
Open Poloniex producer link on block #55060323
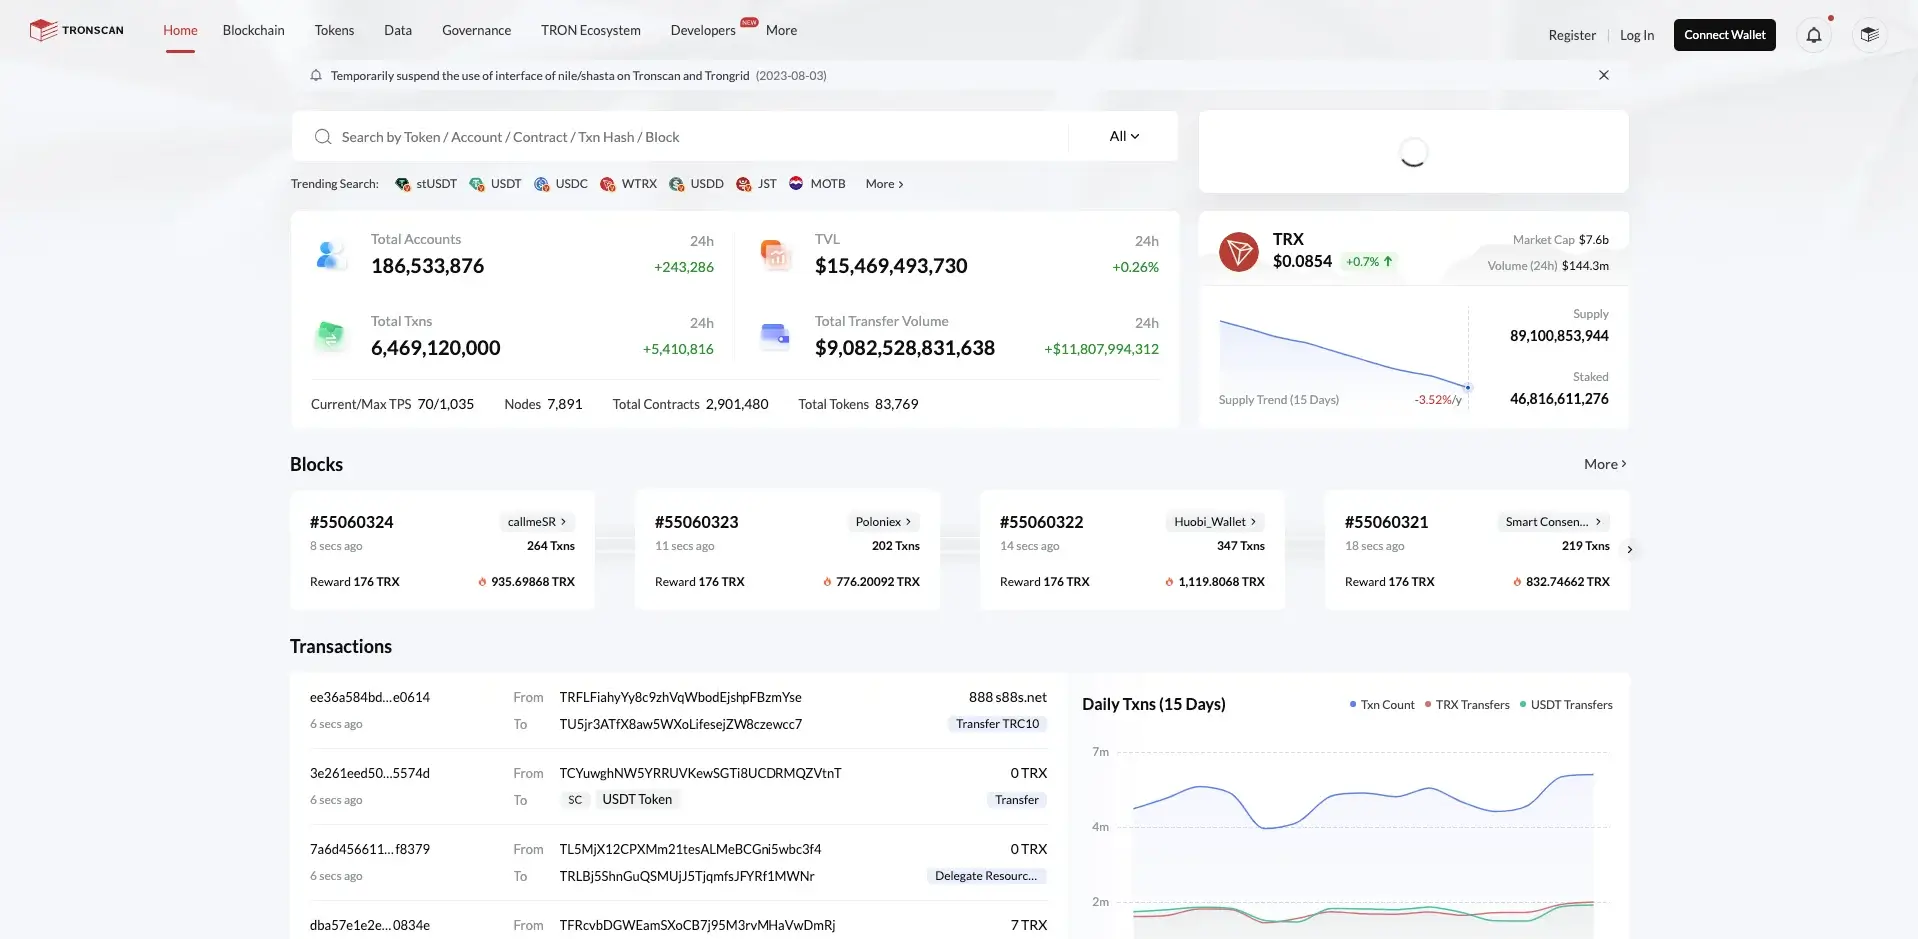click(884, 522)
